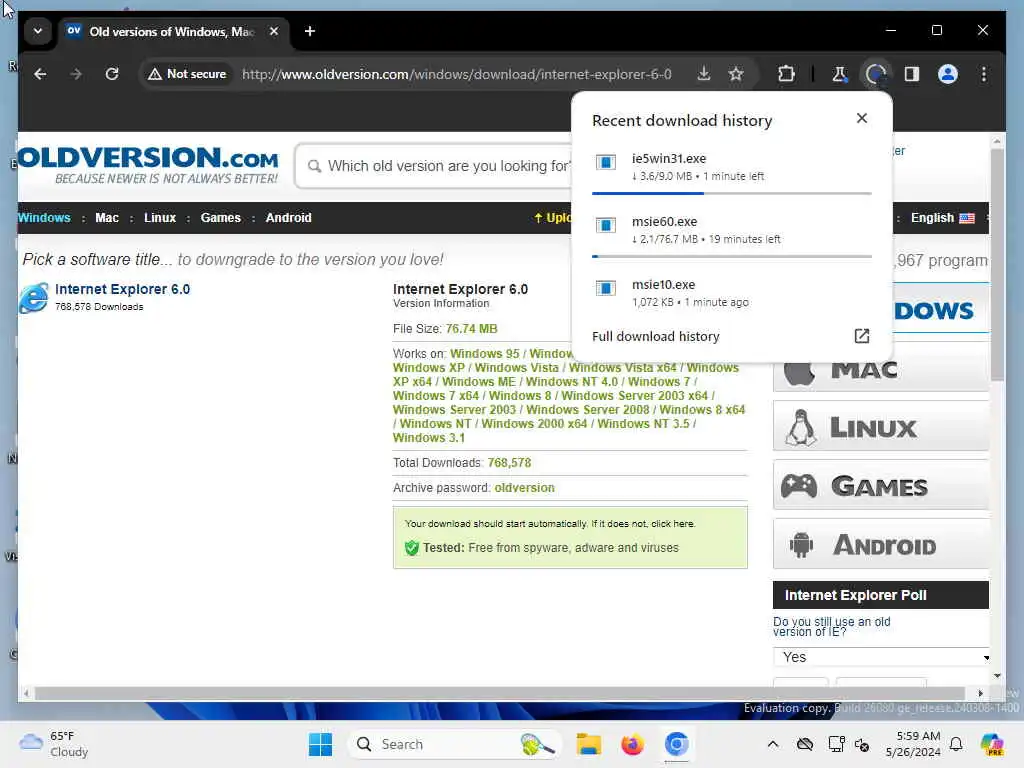Open the weather widget showing 65°F

(54, 744)
